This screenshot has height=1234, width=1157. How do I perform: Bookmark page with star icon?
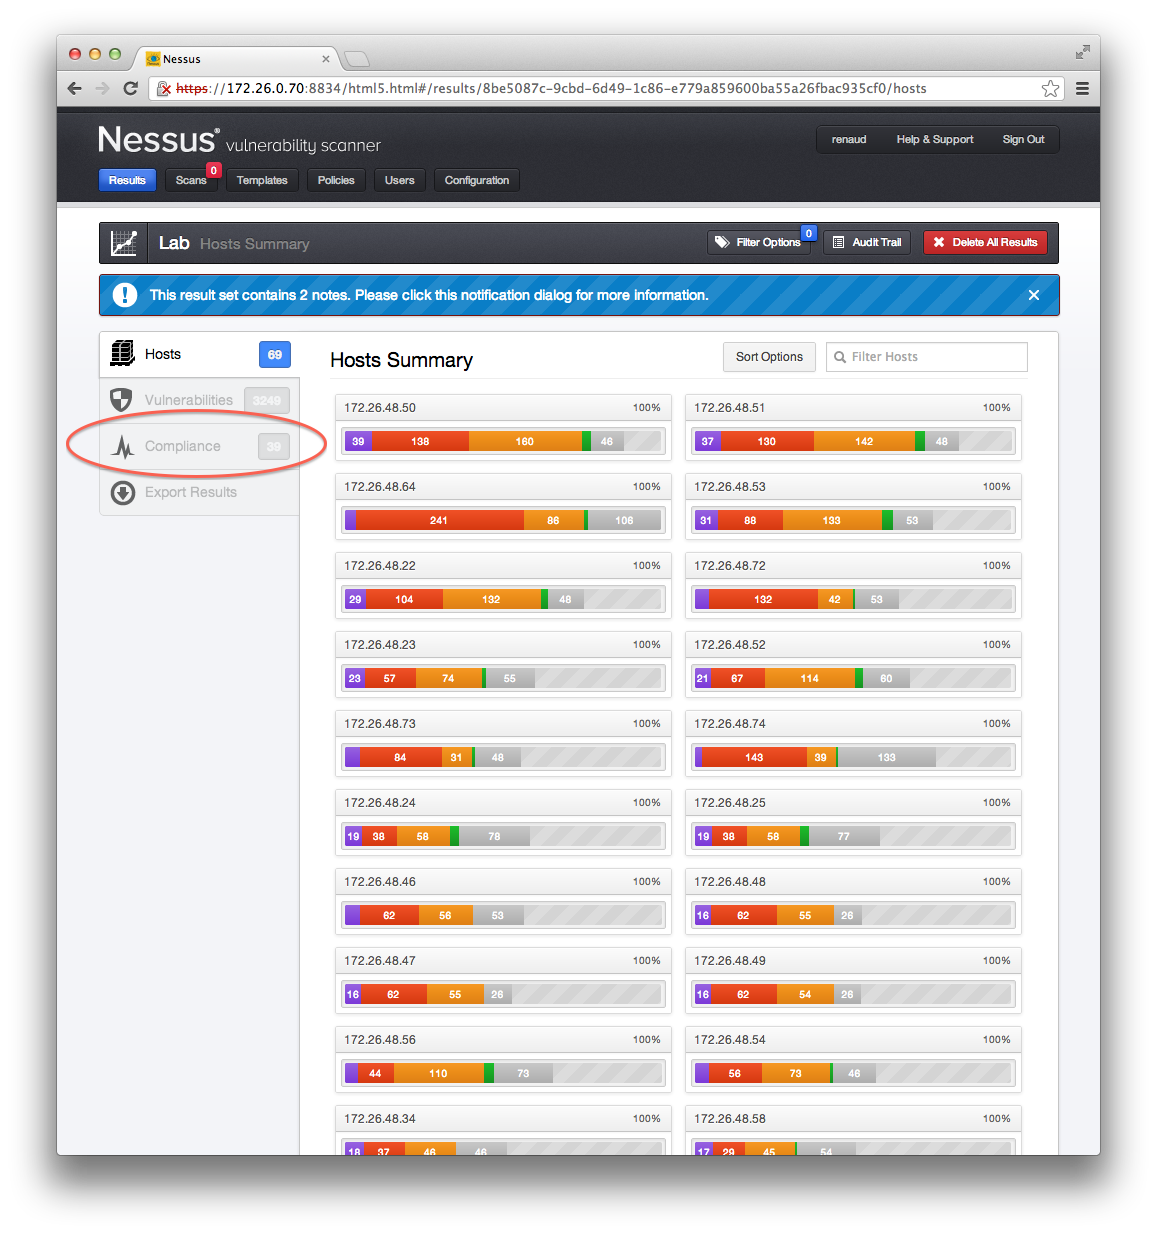point(1050,88)
